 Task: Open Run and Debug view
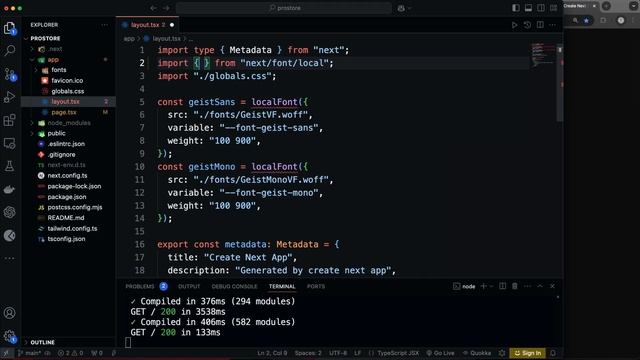tap(9, 97)
